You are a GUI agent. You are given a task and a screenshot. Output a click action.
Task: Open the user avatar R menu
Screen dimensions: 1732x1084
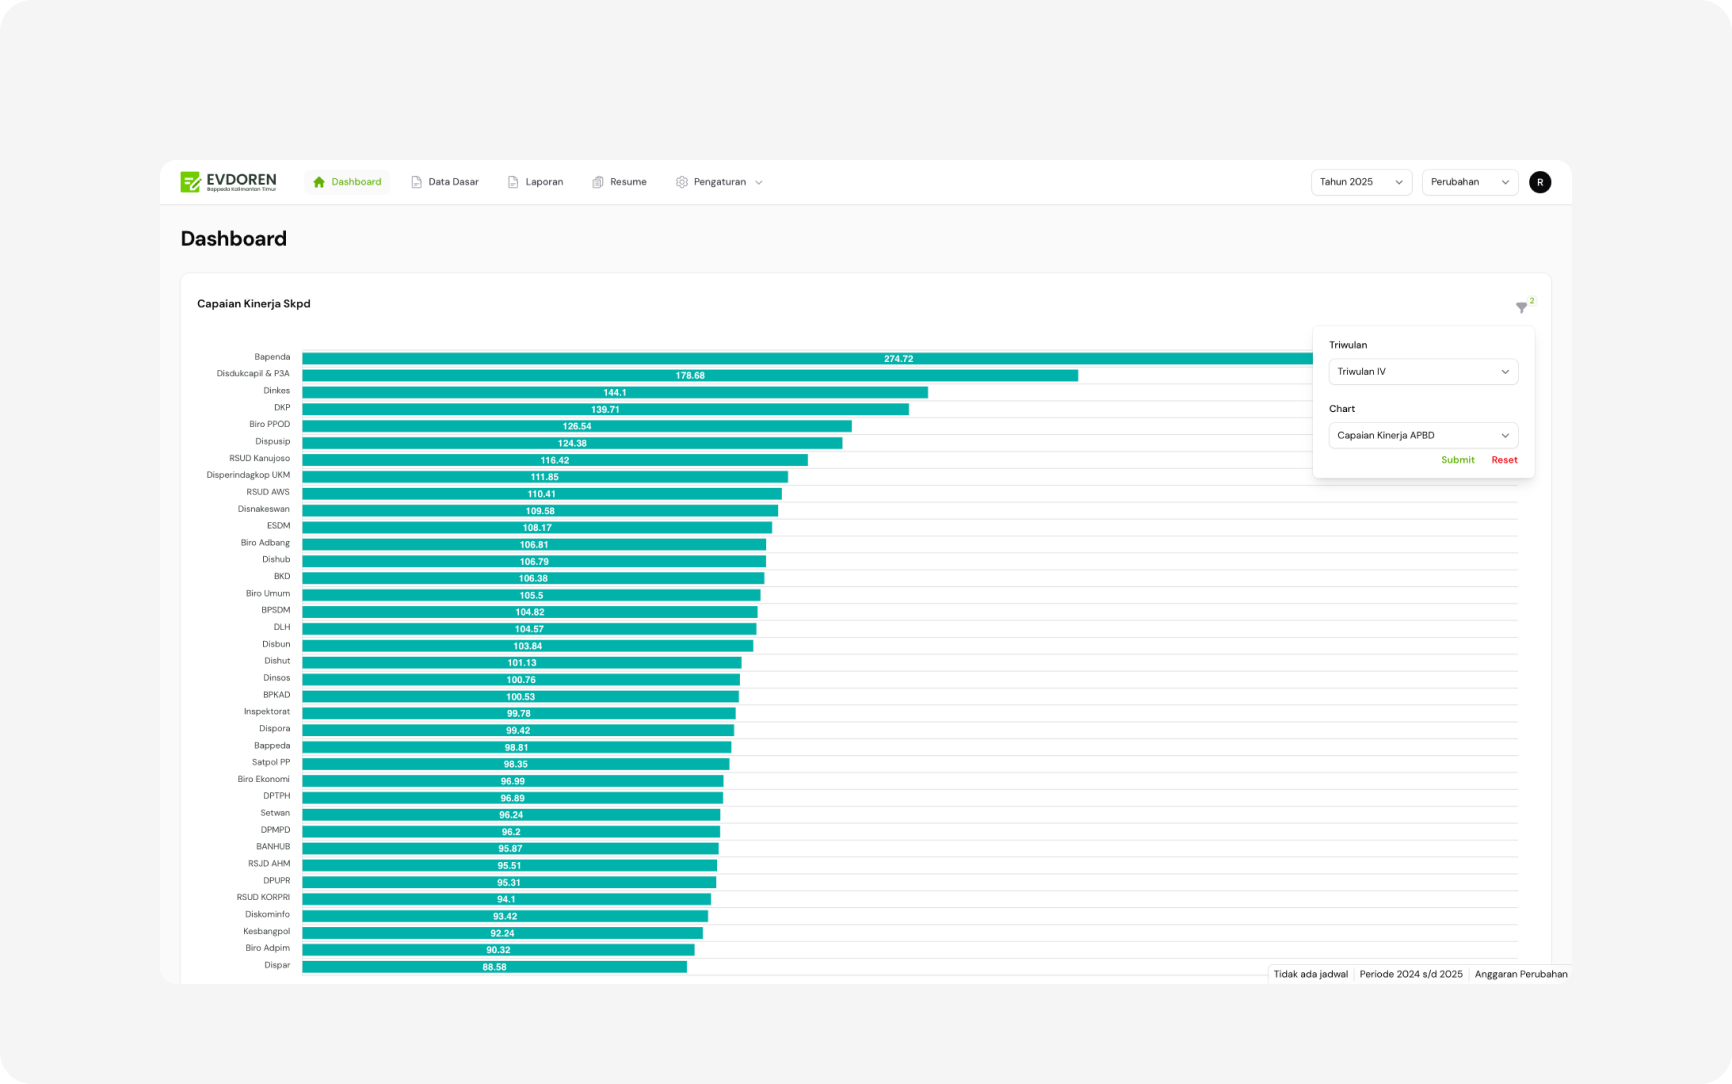point(1540,182)
